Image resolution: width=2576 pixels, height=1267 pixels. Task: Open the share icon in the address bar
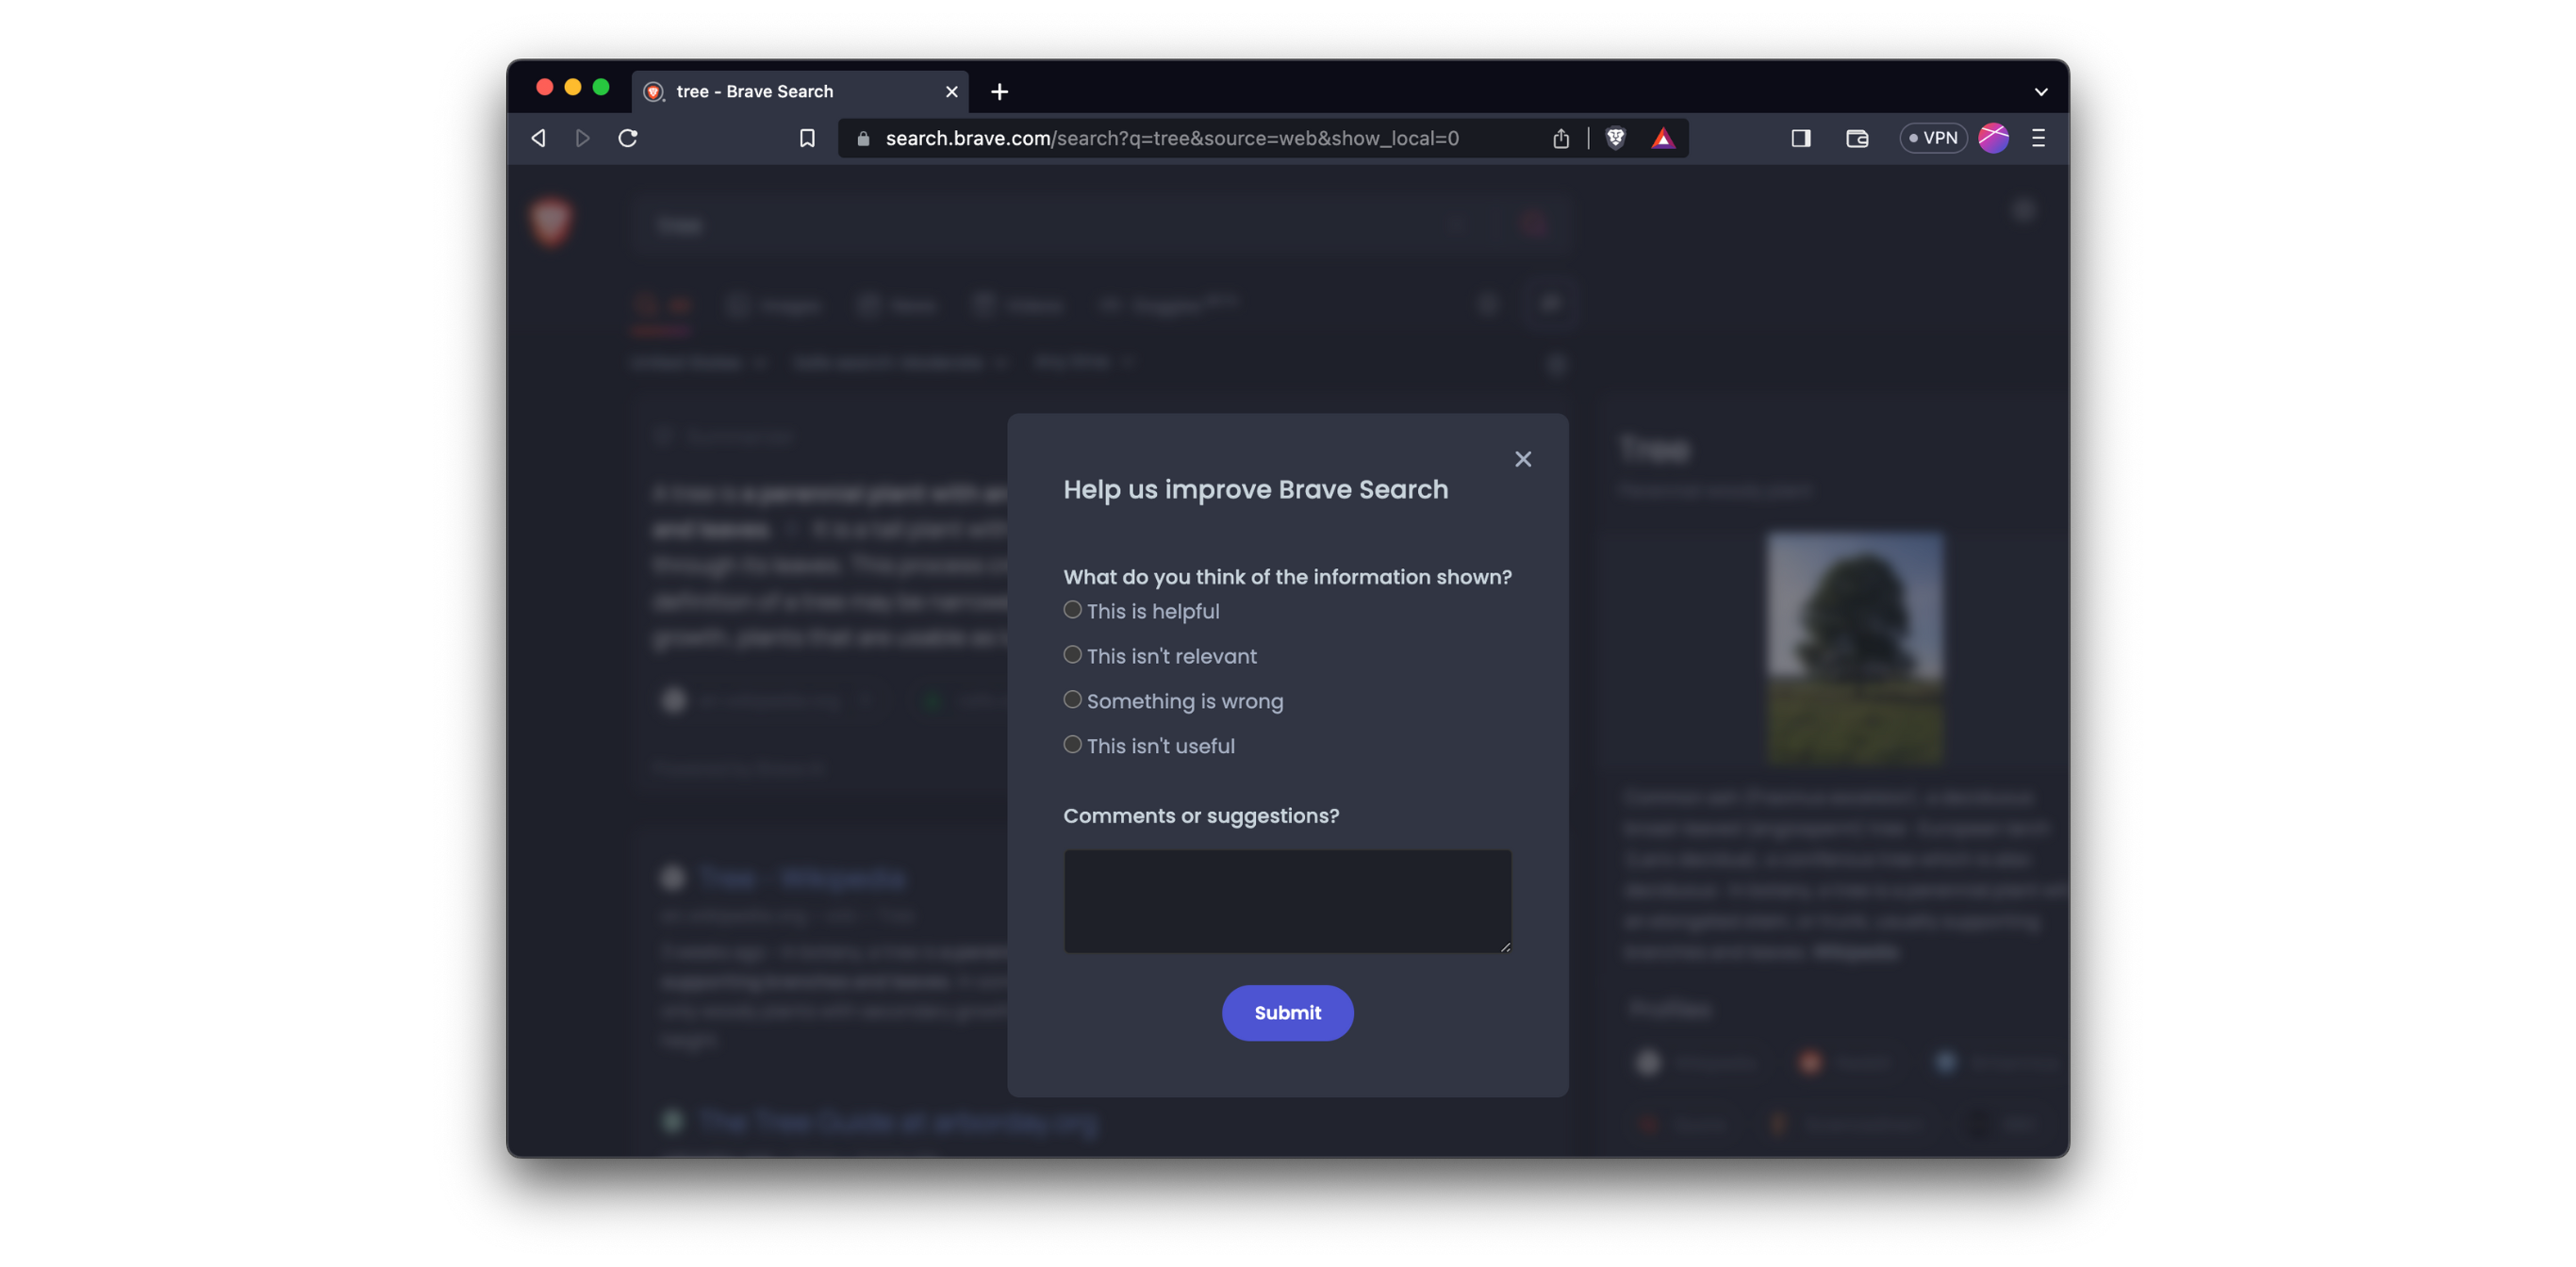point(1561,138)
